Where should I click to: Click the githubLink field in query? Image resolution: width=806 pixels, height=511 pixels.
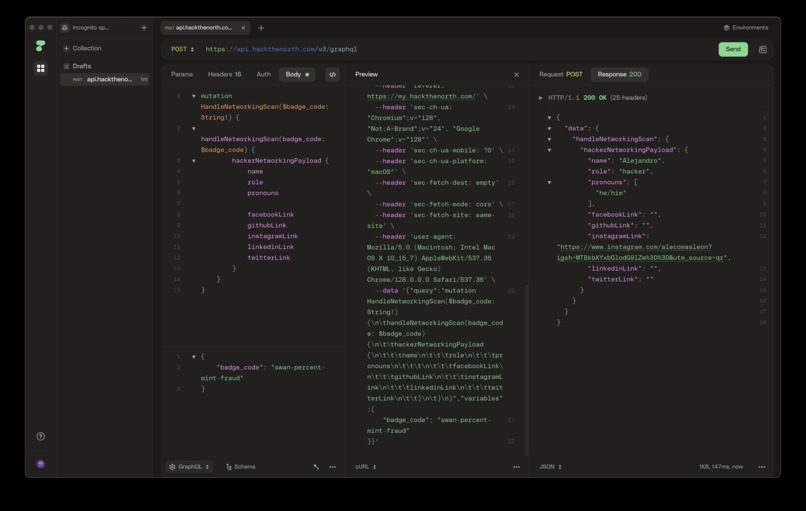pos(267,226)
